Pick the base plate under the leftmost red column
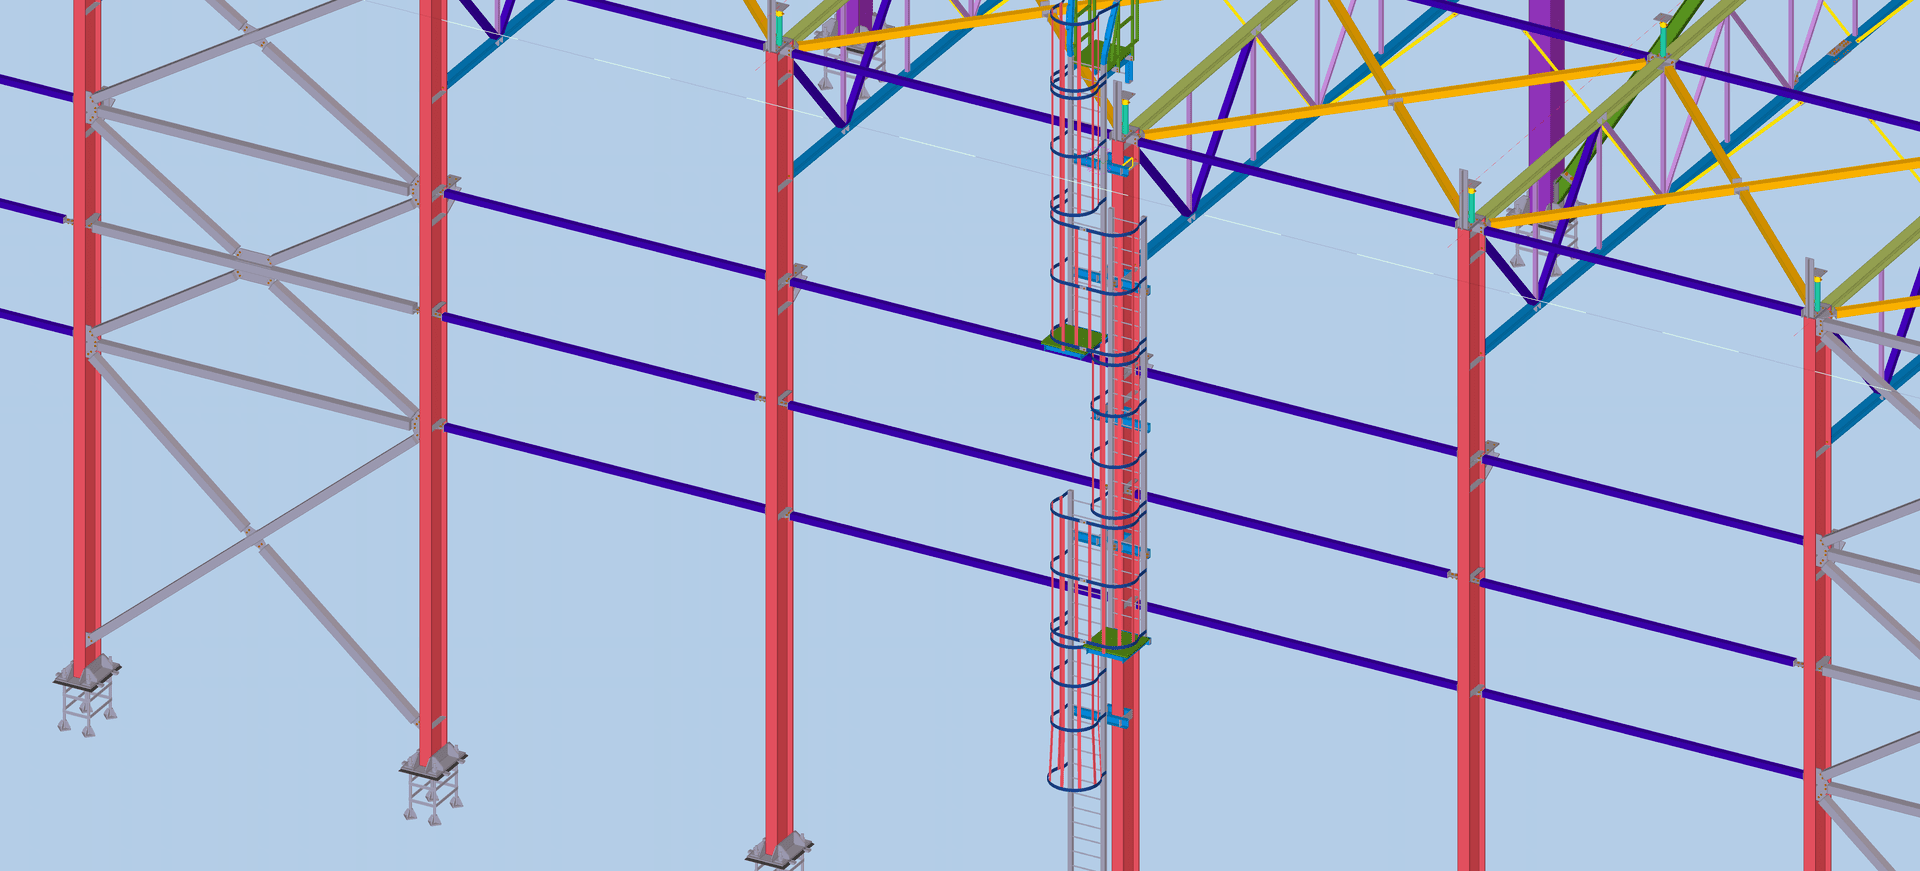Viewport: 1920px width, 871px height. pos(88,673)
